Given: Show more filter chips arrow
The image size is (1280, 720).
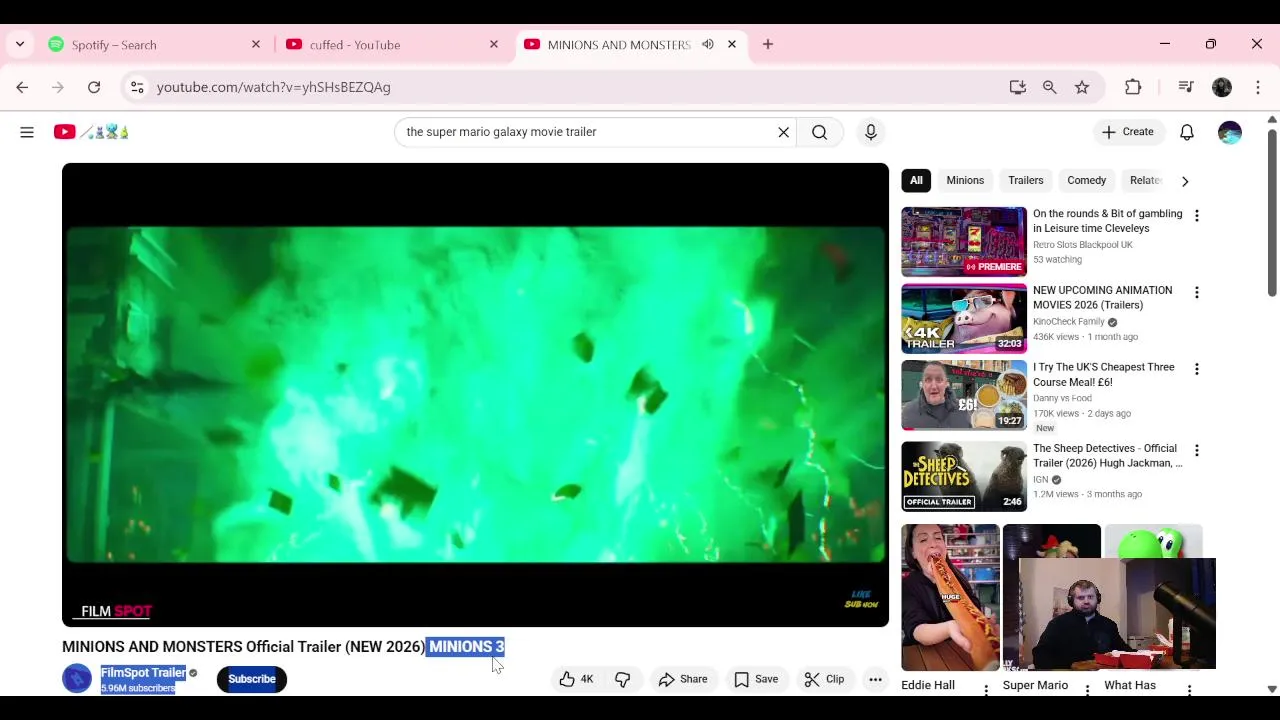Looking at the screenshot, I should click(1185, 181).
